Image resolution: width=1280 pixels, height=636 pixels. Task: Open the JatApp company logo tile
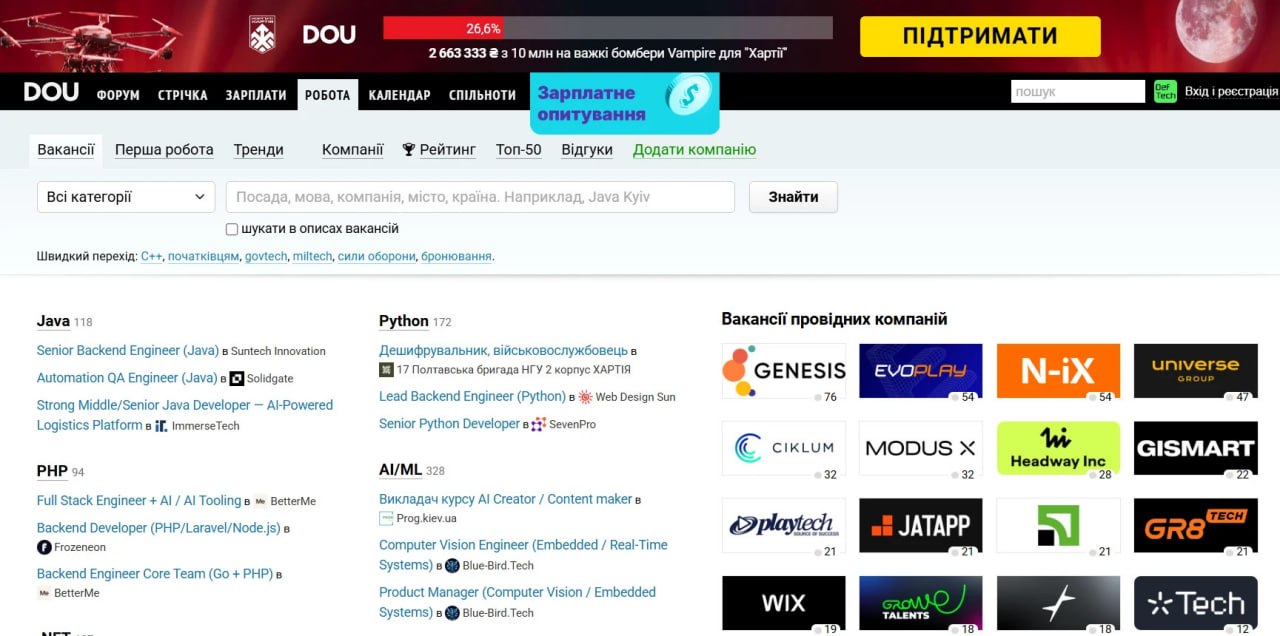pyautogui.click(x=921, y=525)
